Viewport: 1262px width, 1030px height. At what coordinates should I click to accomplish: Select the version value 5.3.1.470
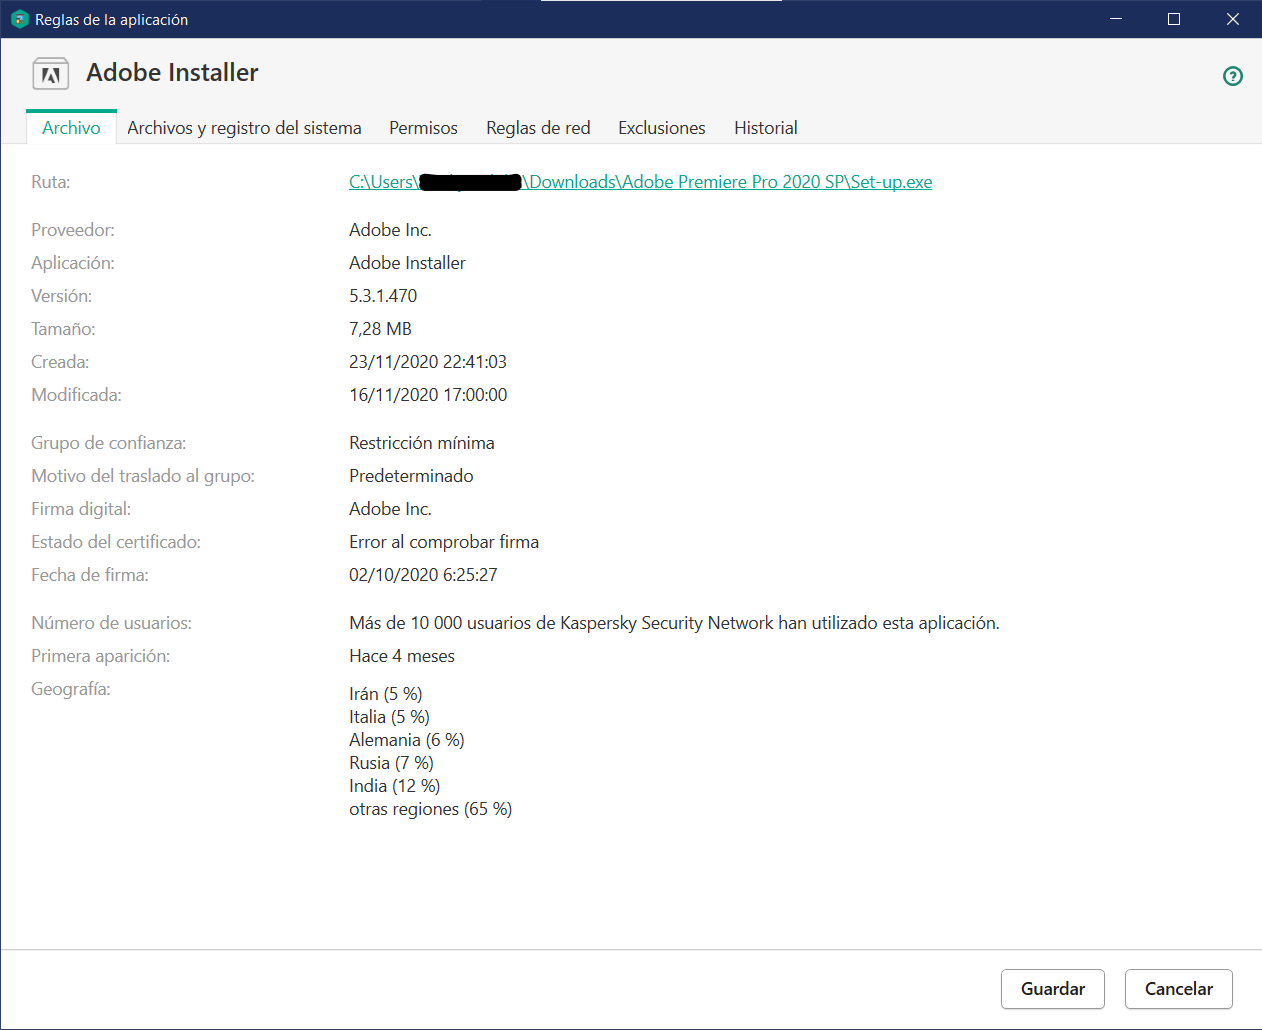(x=383, y=296)
